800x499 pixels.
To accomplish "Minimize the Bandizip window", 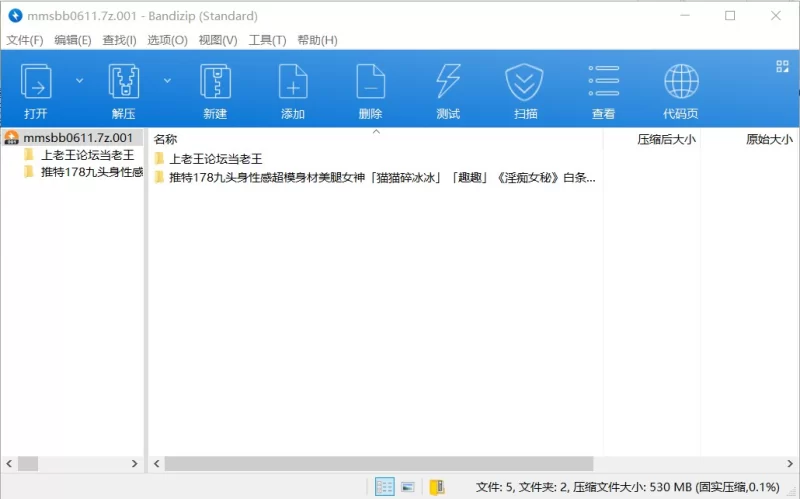I will pos(685,16).
